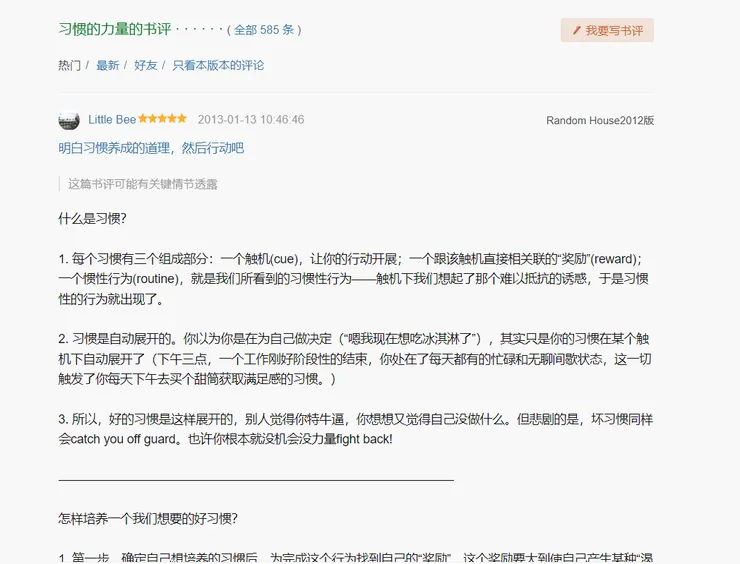Image resolution: width=740 pixels, height=564 pixels.
Task: Click paragraph starting 3. 所以，好的习惯
Action: (x=355, y=429)
